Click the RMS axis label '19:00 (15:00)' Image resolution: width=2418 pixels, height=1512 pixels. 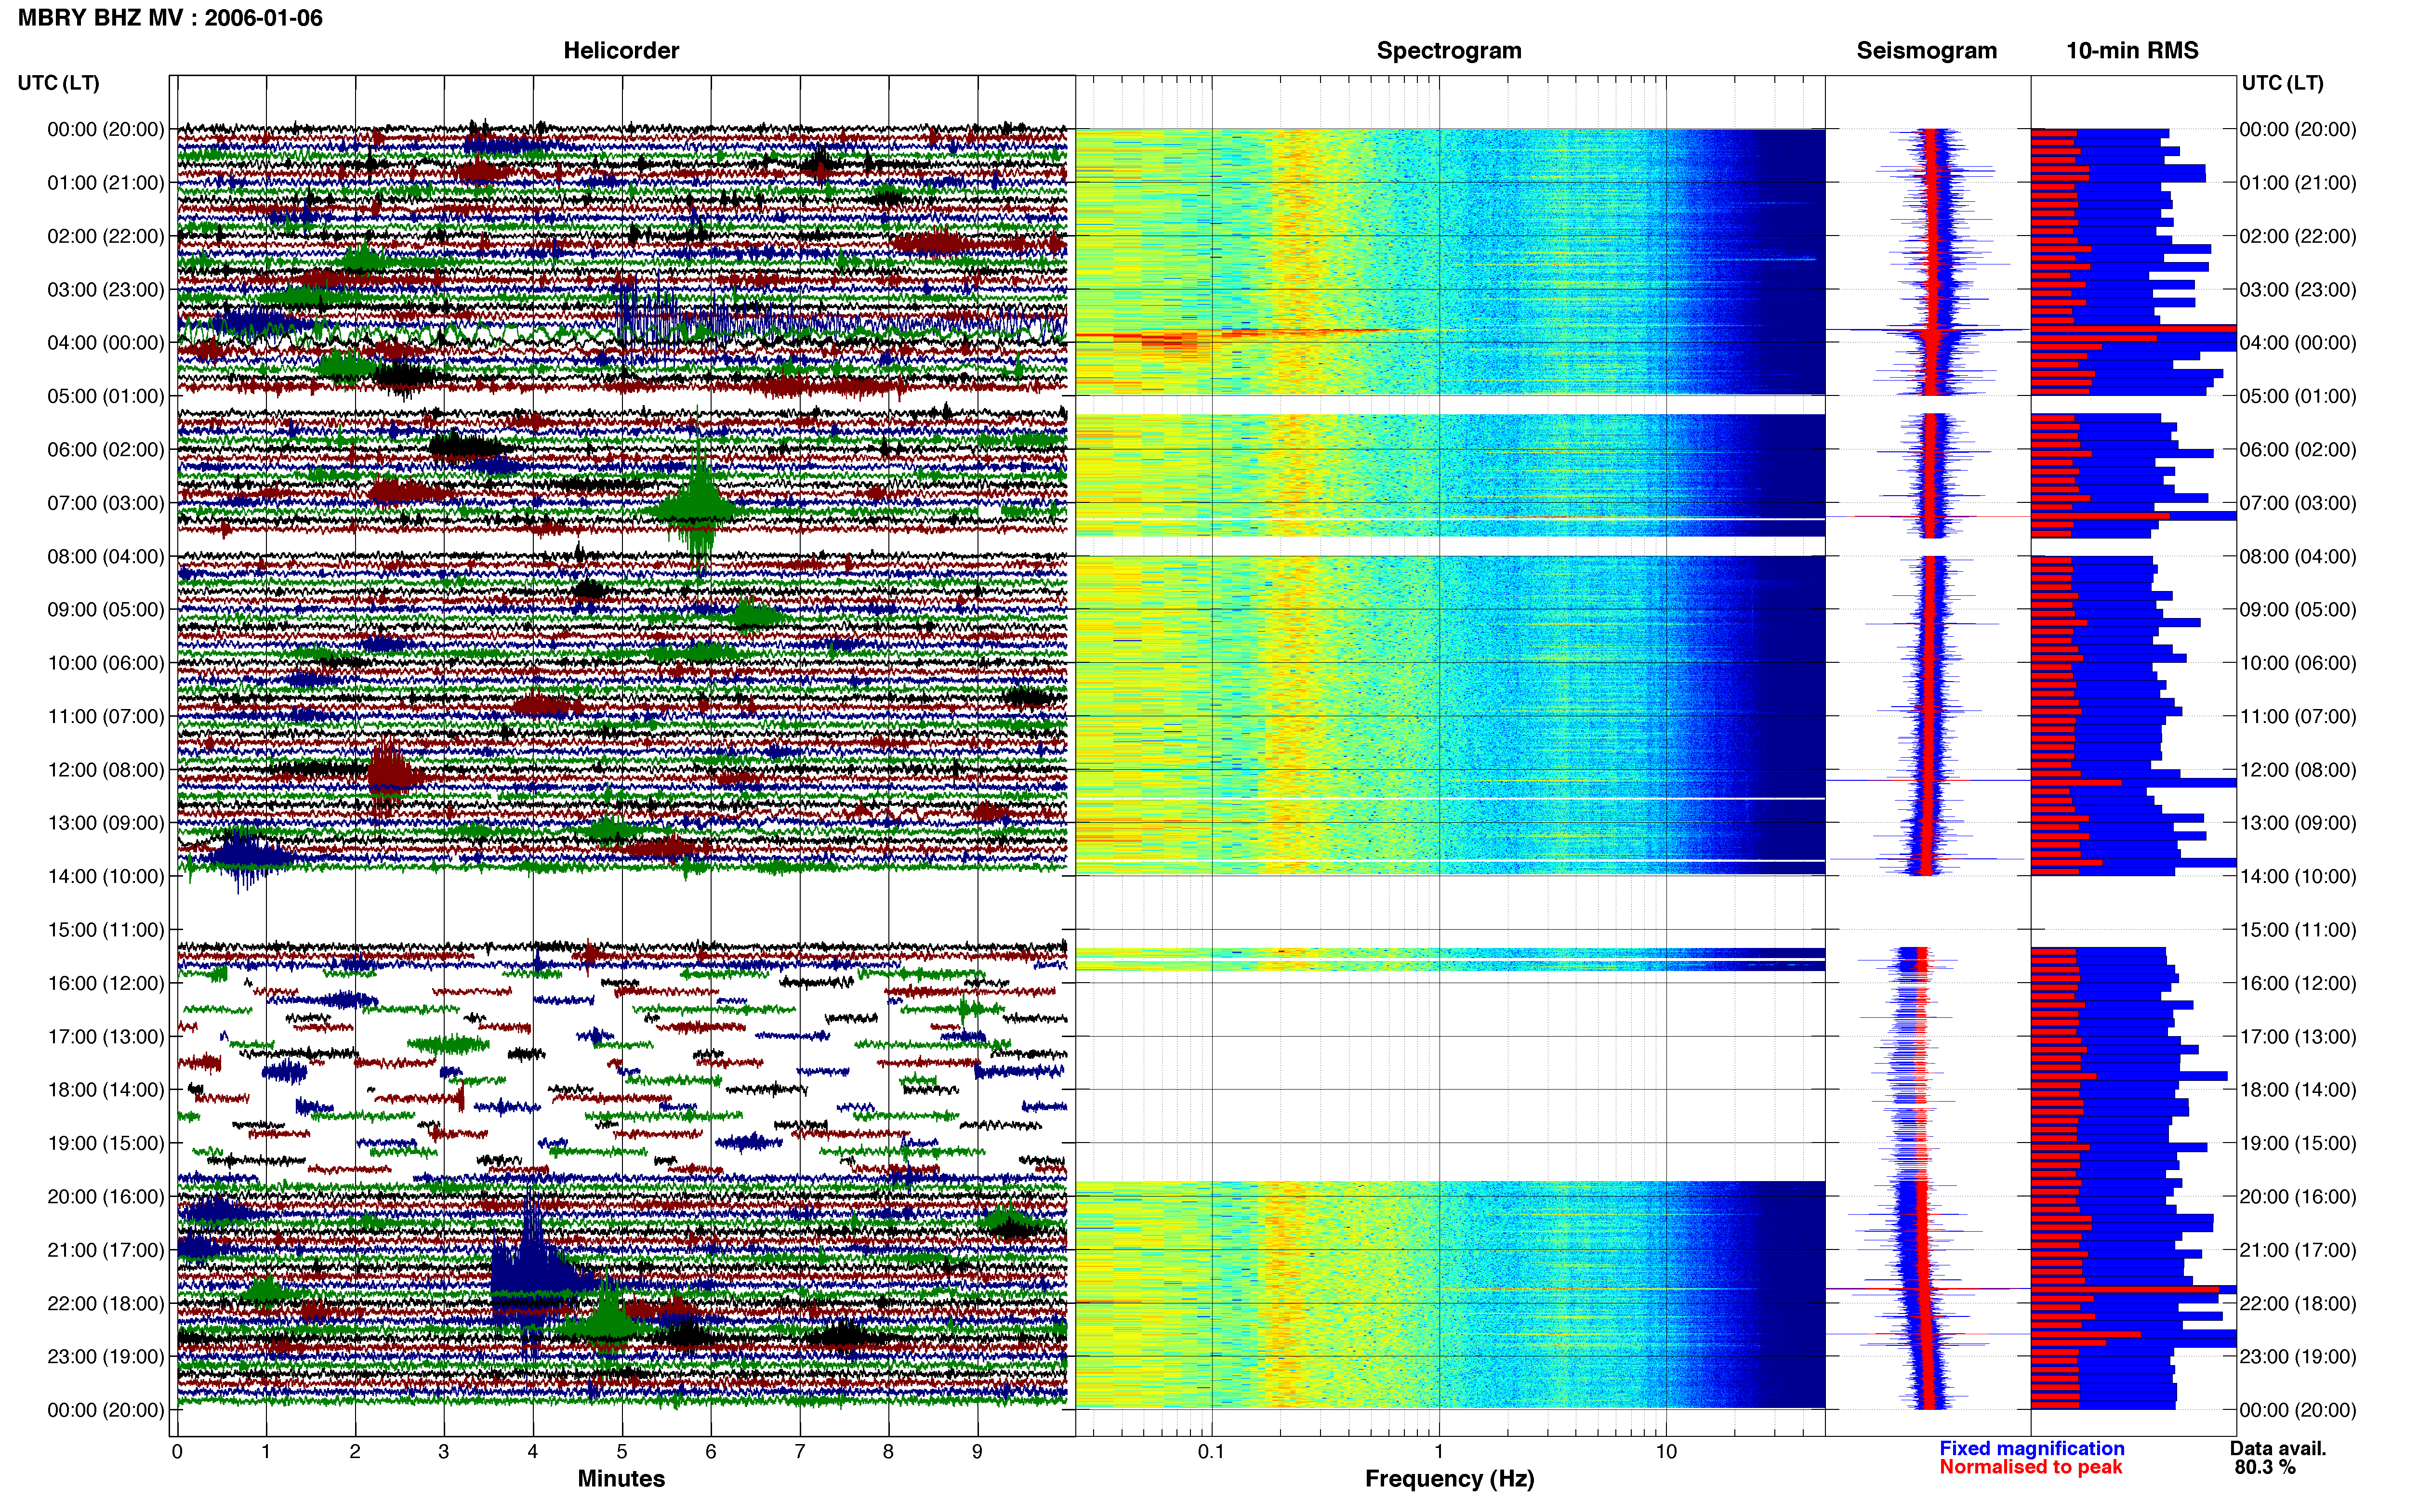pos(2298,1143)
